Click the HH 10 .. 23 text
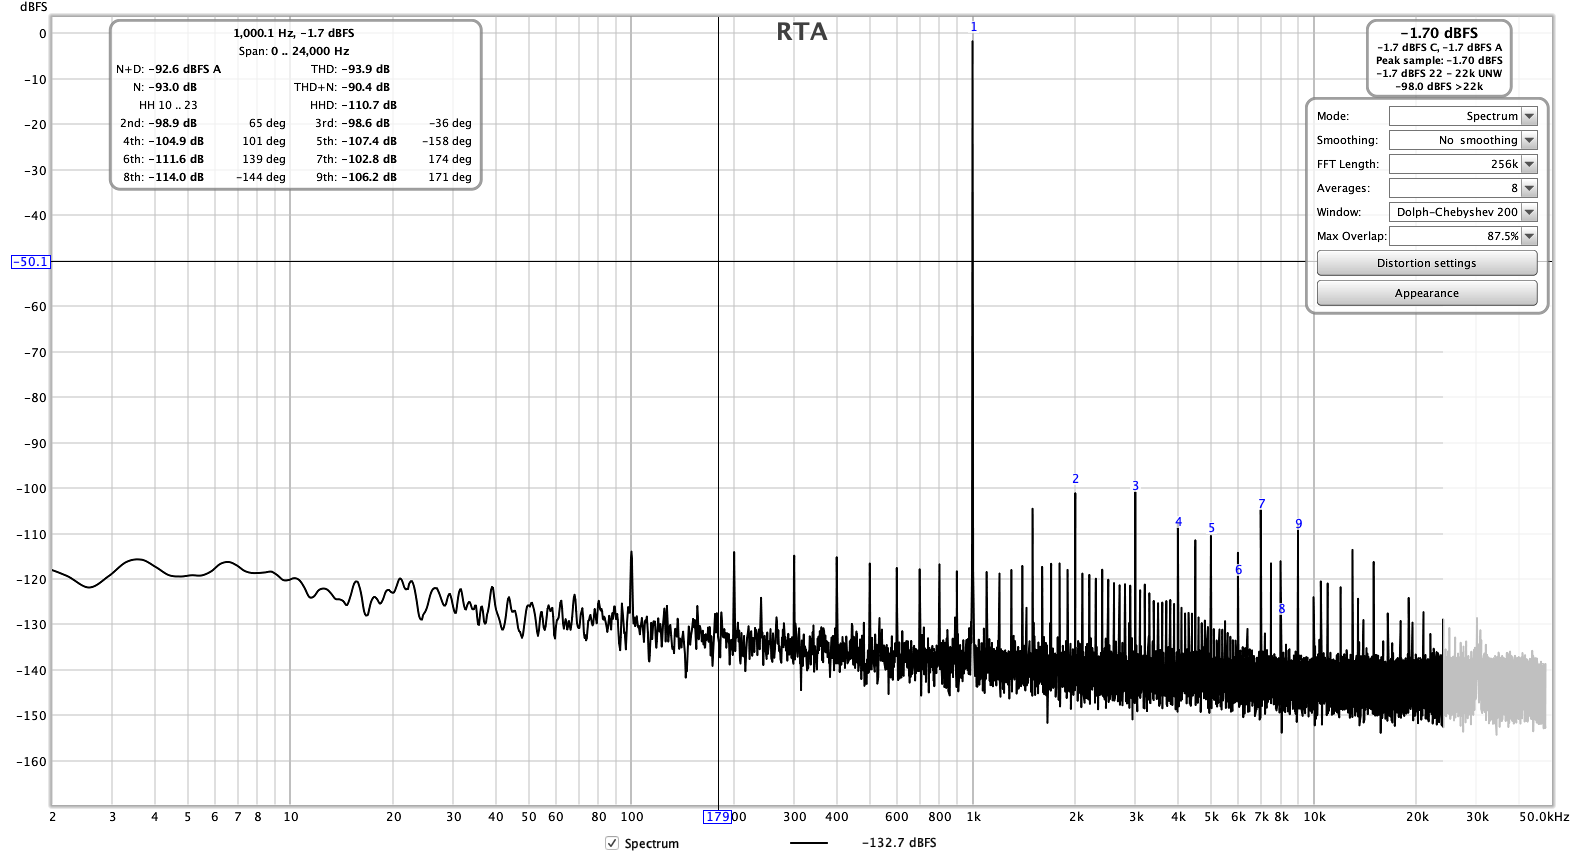This screenshot has width=1578, height=859. pos(168,105)
